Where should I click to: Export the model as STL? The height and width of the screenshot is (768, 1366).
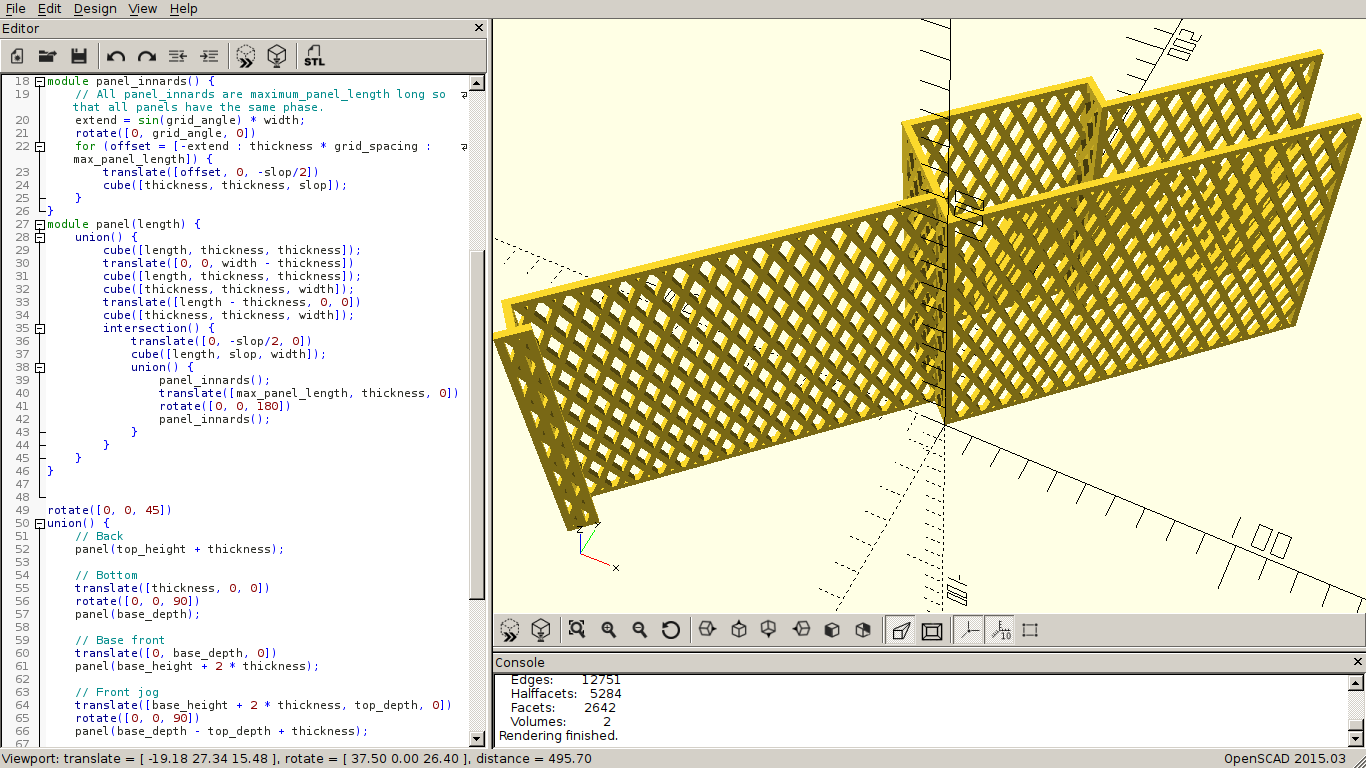[x=314, y=56]
